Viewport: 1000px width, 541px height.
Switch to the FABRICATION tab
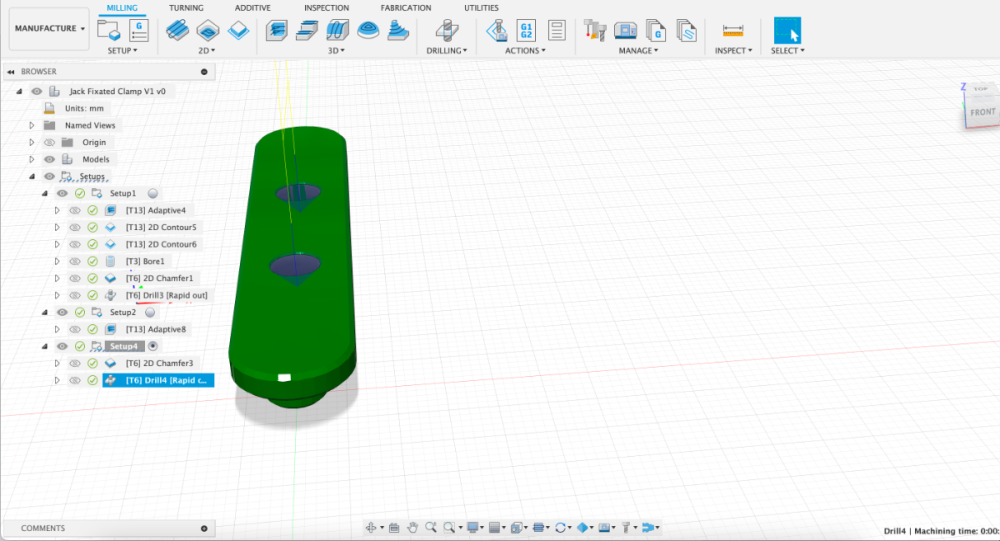(406, 8)
